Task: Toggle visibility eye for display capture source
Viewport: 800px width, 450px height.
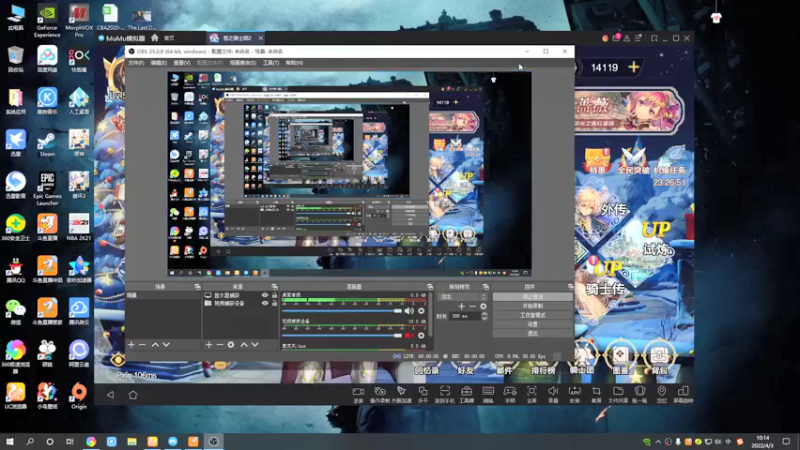Action: (x=265, y=295)
